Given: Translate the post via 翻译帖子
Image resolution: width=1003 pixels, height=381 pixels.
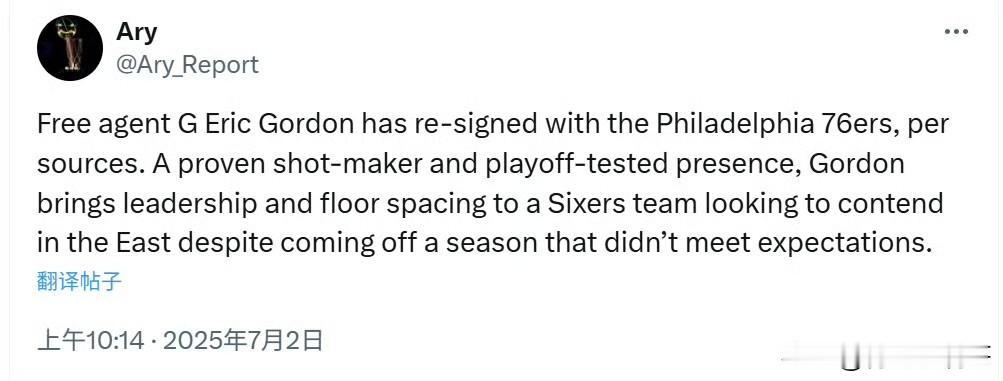Looking at the screenshot, I should [79, 281].
